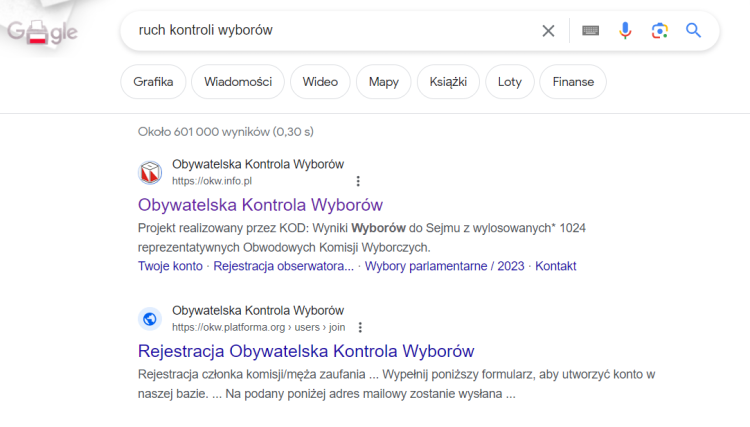Open Google Lens image search icon
750x427 pixels.
click(x=660, y=31)
